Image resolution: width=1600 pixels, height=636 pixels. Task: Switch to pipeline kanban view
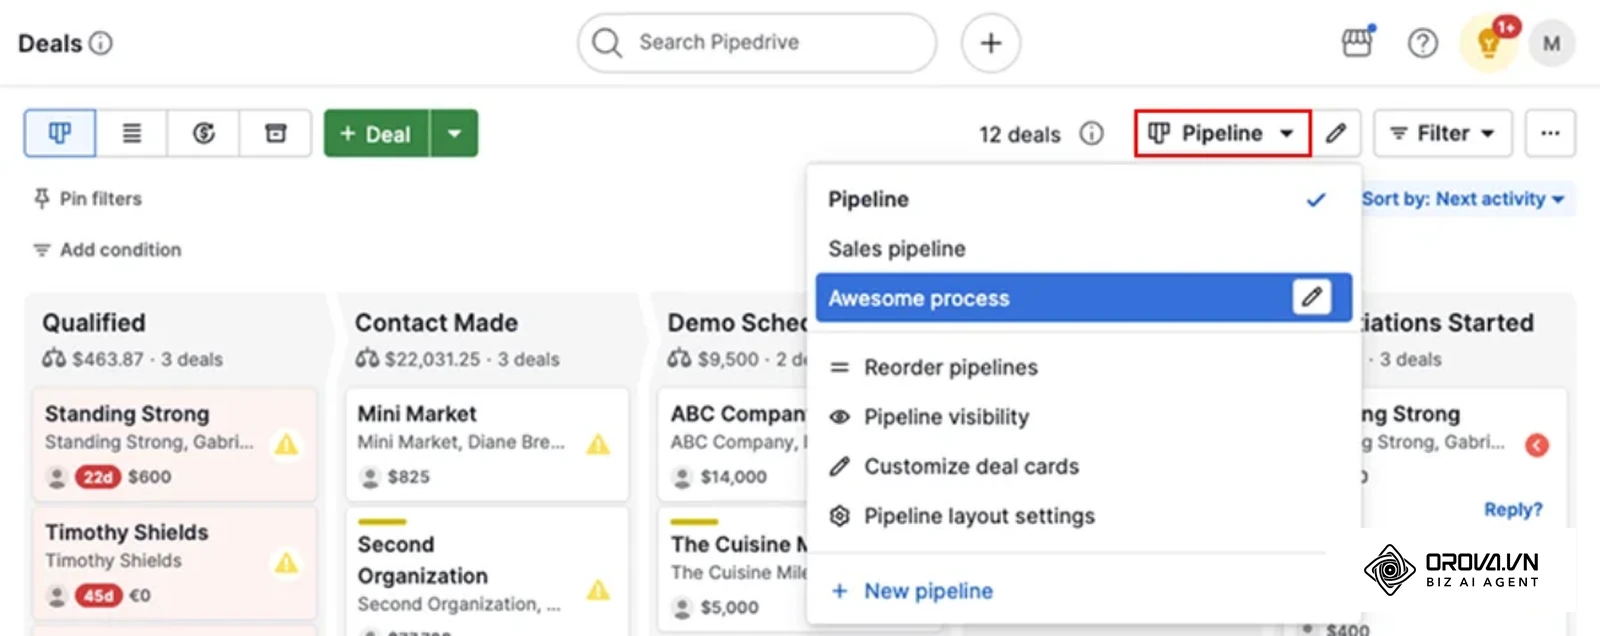[x=60, y=133]
